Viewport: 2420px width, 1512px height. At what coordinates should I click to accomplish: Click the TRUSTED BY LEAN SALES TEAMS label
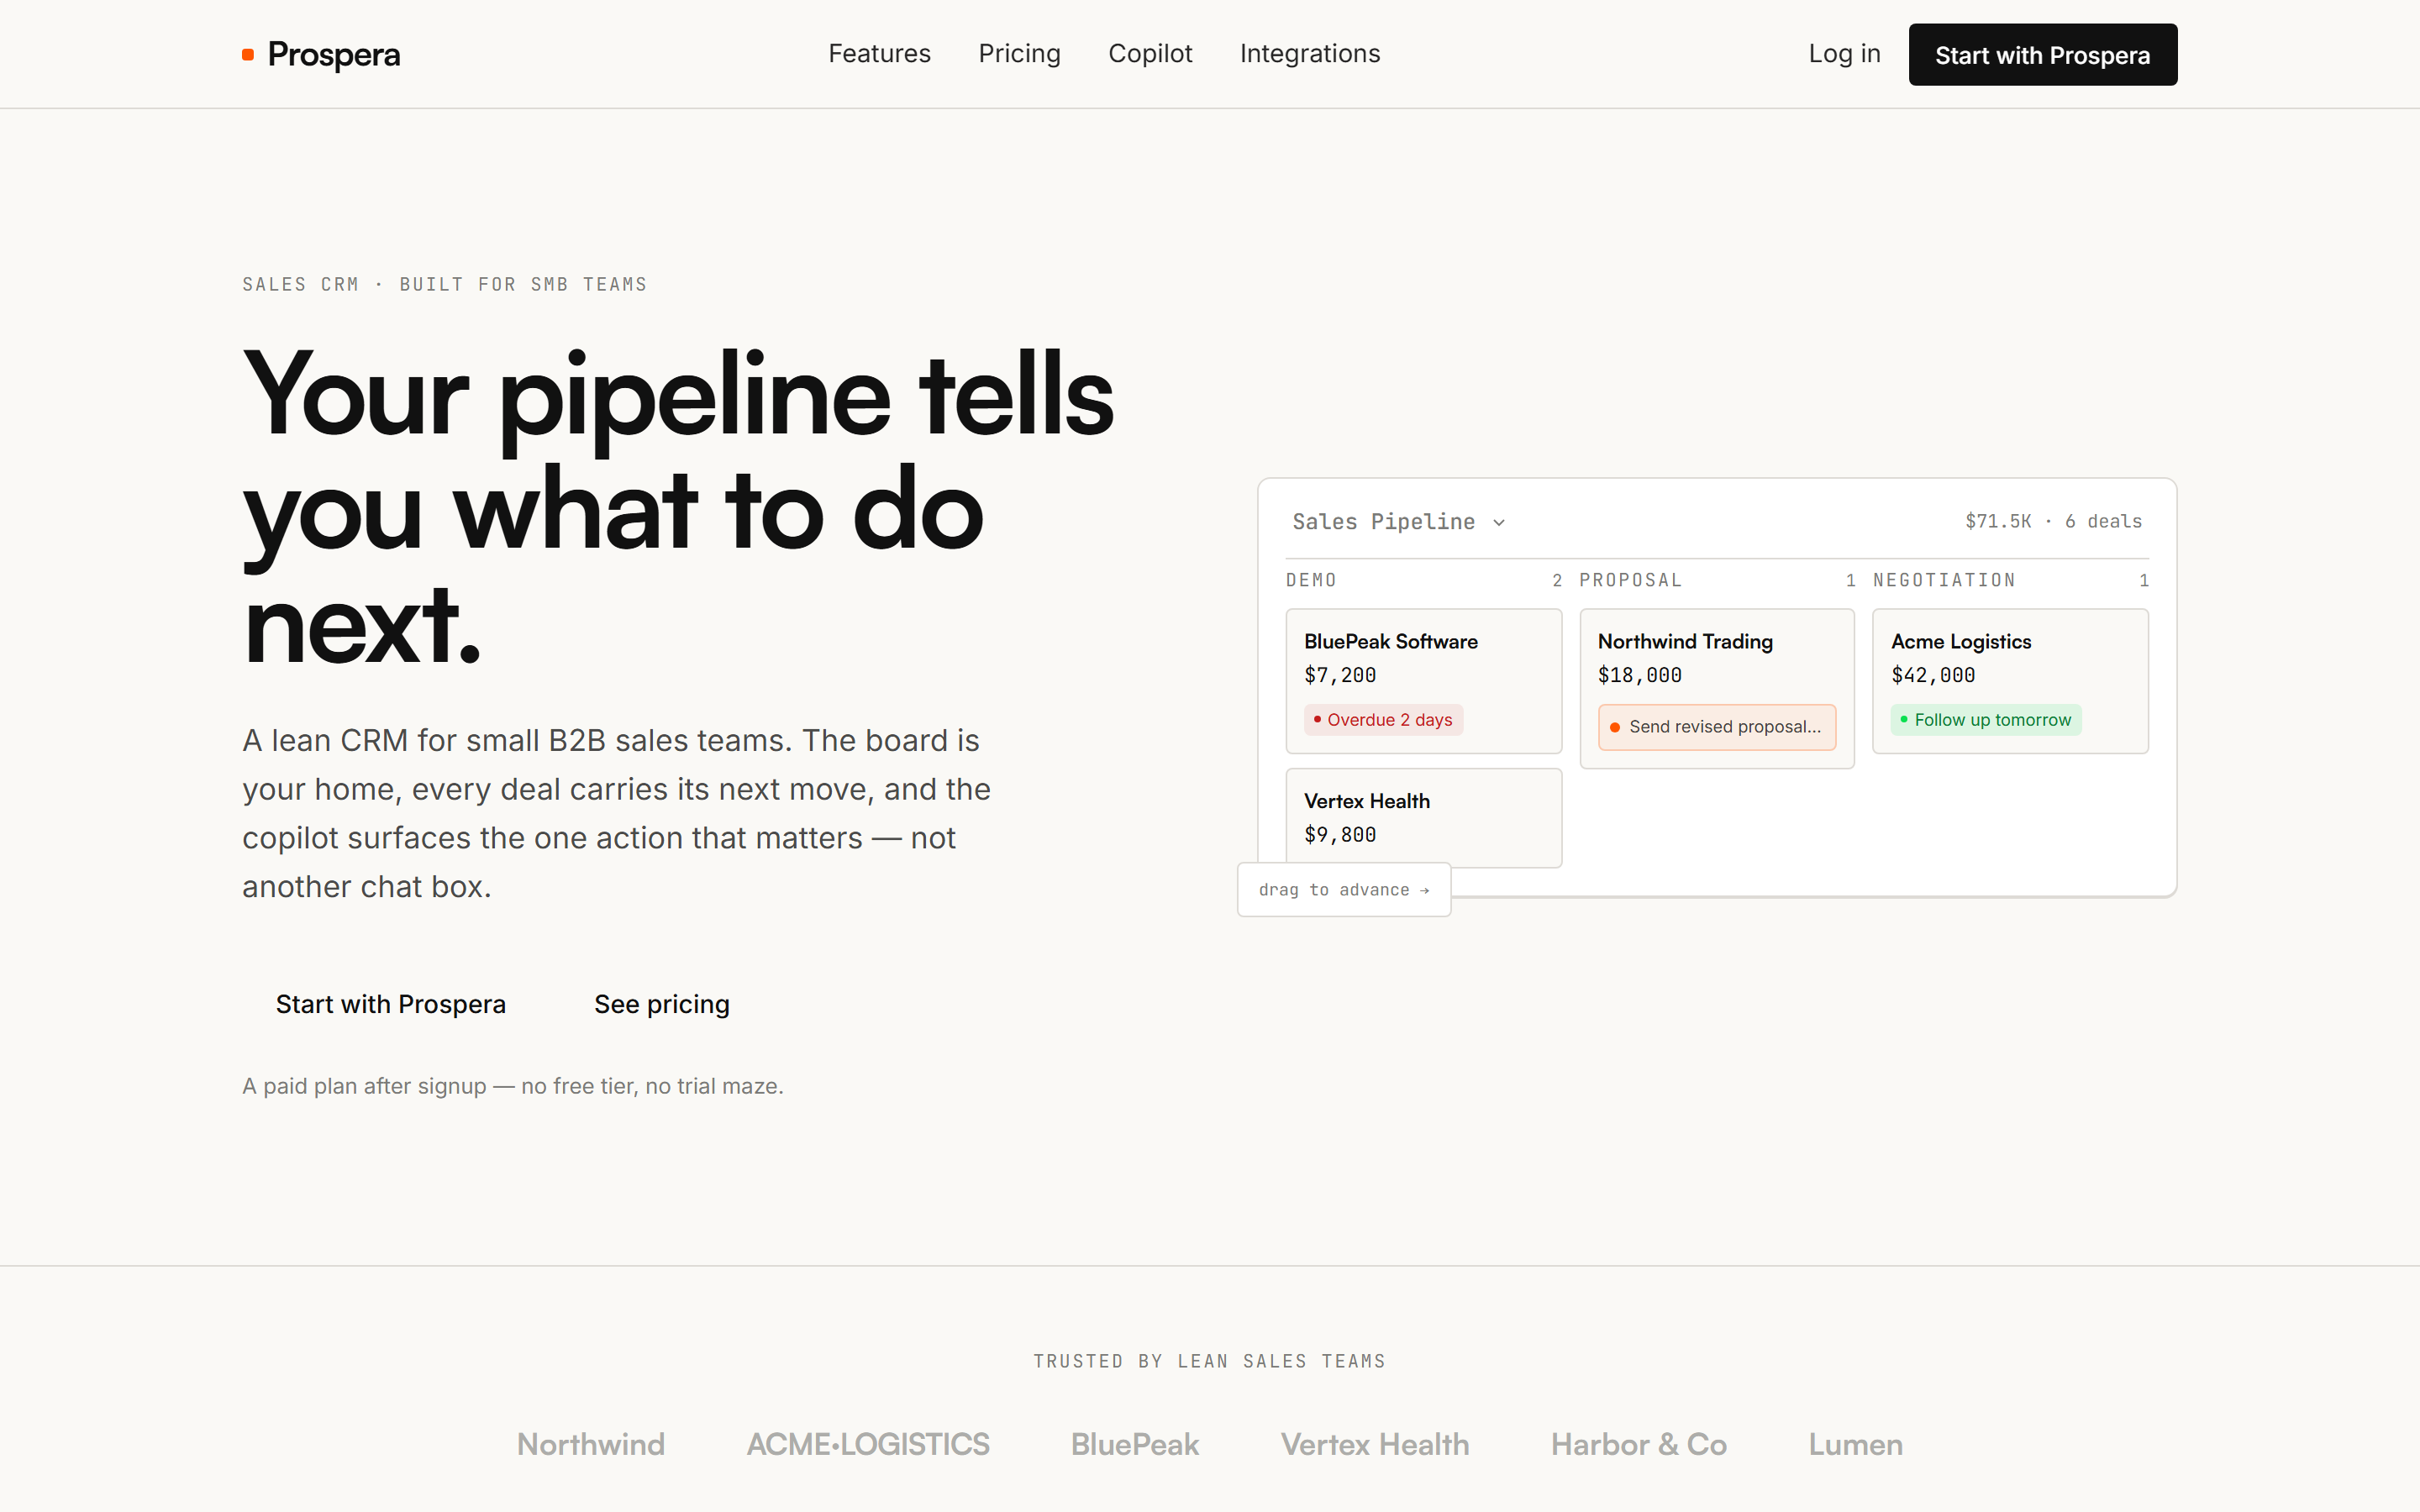point(1209,1361)
